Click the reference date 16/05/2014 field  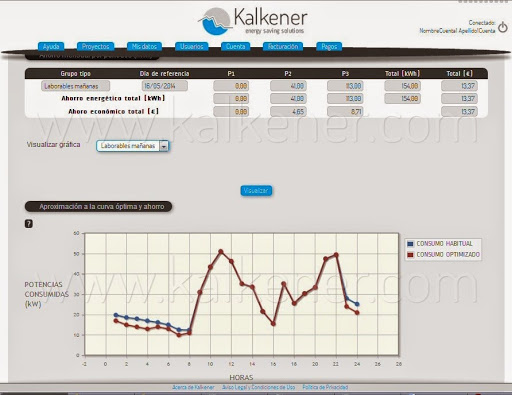pos(165,86)
